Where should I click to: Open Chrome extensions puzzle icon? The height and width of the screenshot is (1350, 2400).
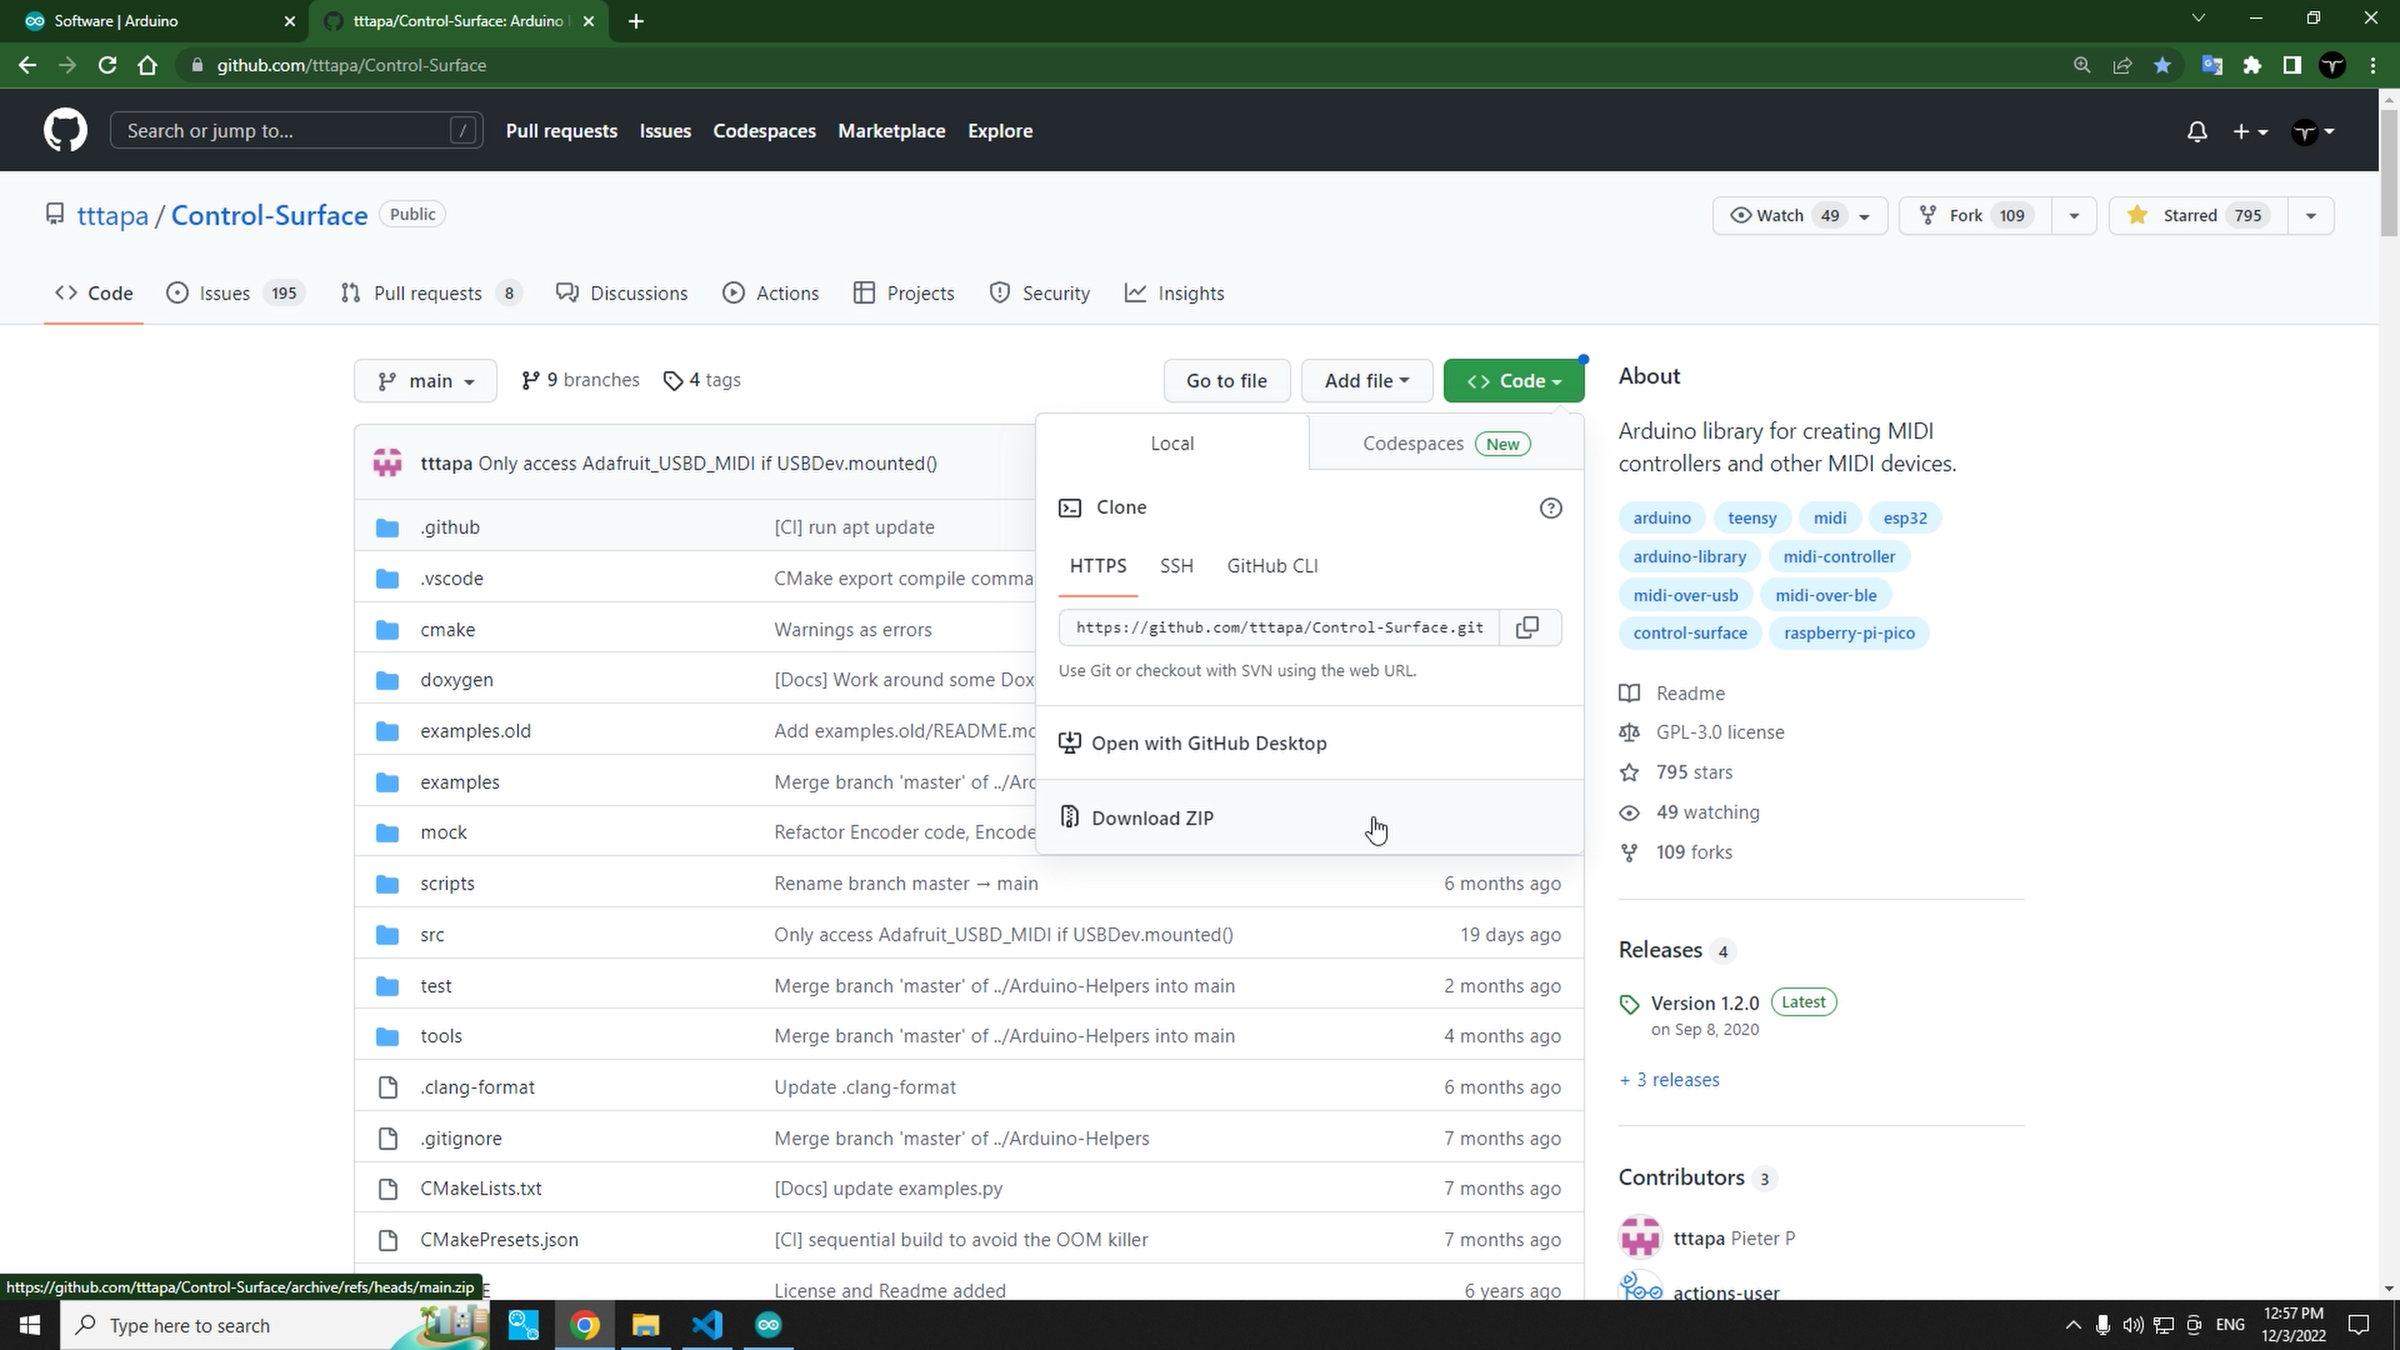(x=2252, y=65)
